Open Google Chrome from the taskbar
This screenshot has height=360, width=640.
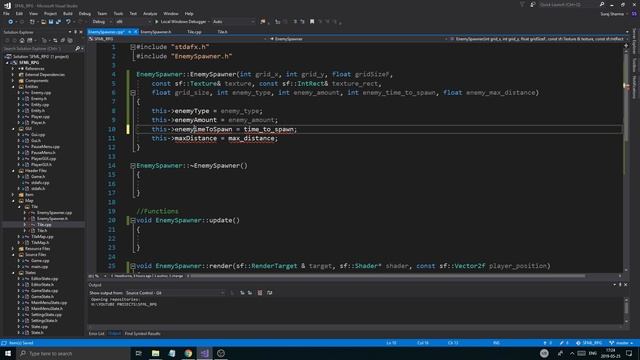[188, 353]
